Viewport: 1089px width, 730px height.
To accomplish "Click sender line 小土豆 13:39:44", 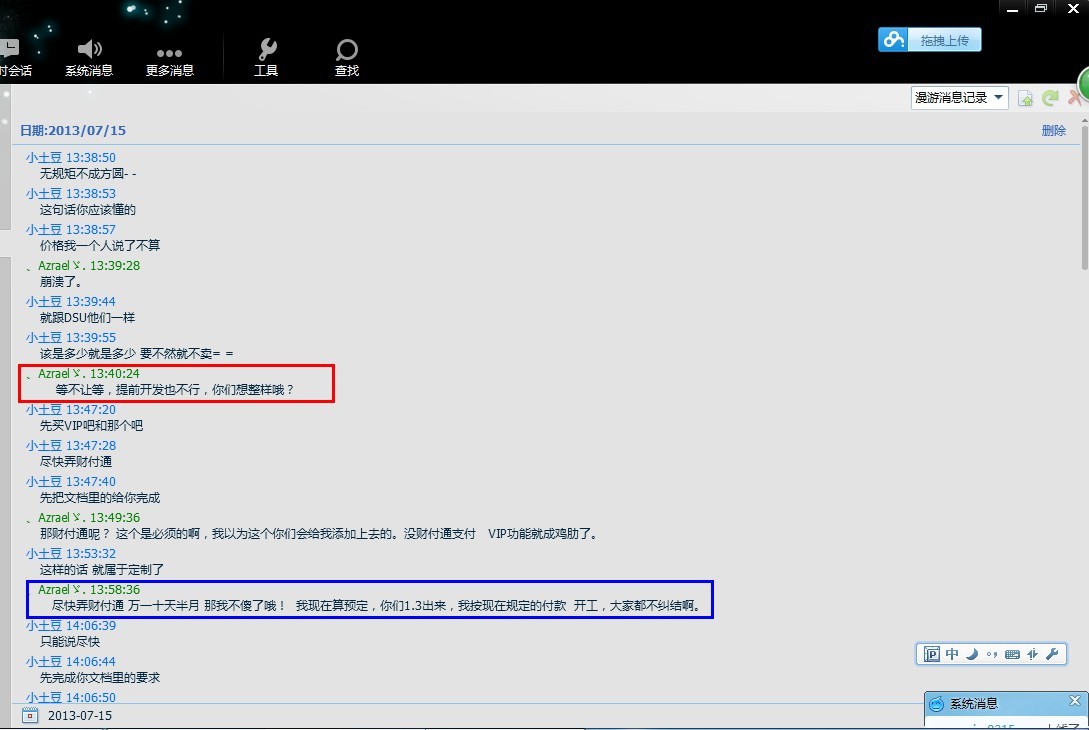I will tap(71, 302).
